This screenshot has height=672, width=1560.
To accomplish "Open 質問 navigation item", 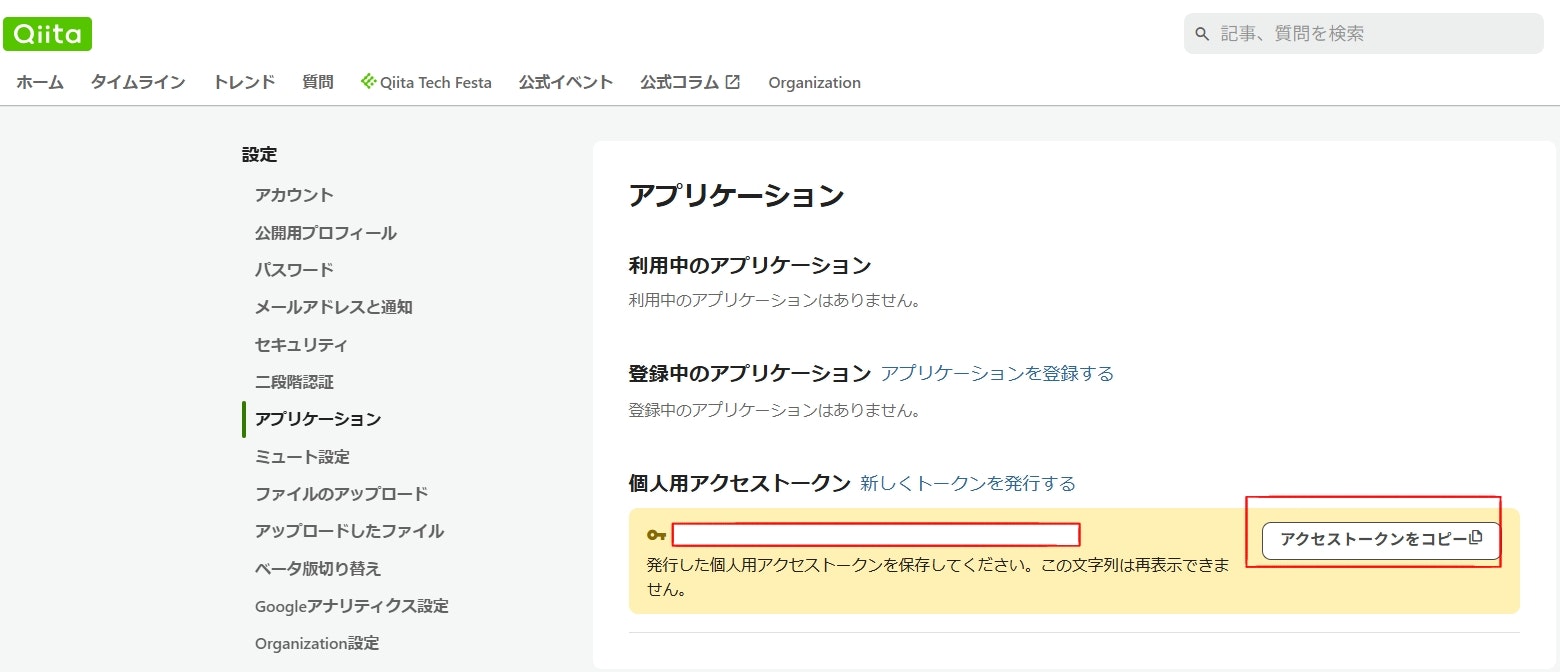I will click(x=318, y=83).
